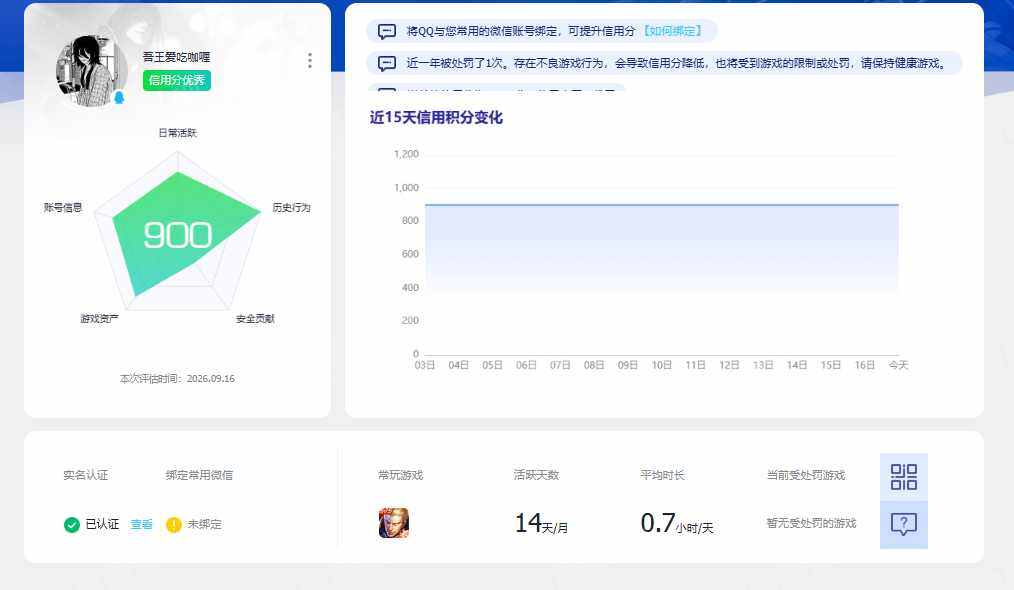Click the 0.7小时/天 average duration value
Image resolution: width=1014 pixels, height=590 pixels.
[x=677, y=523]
